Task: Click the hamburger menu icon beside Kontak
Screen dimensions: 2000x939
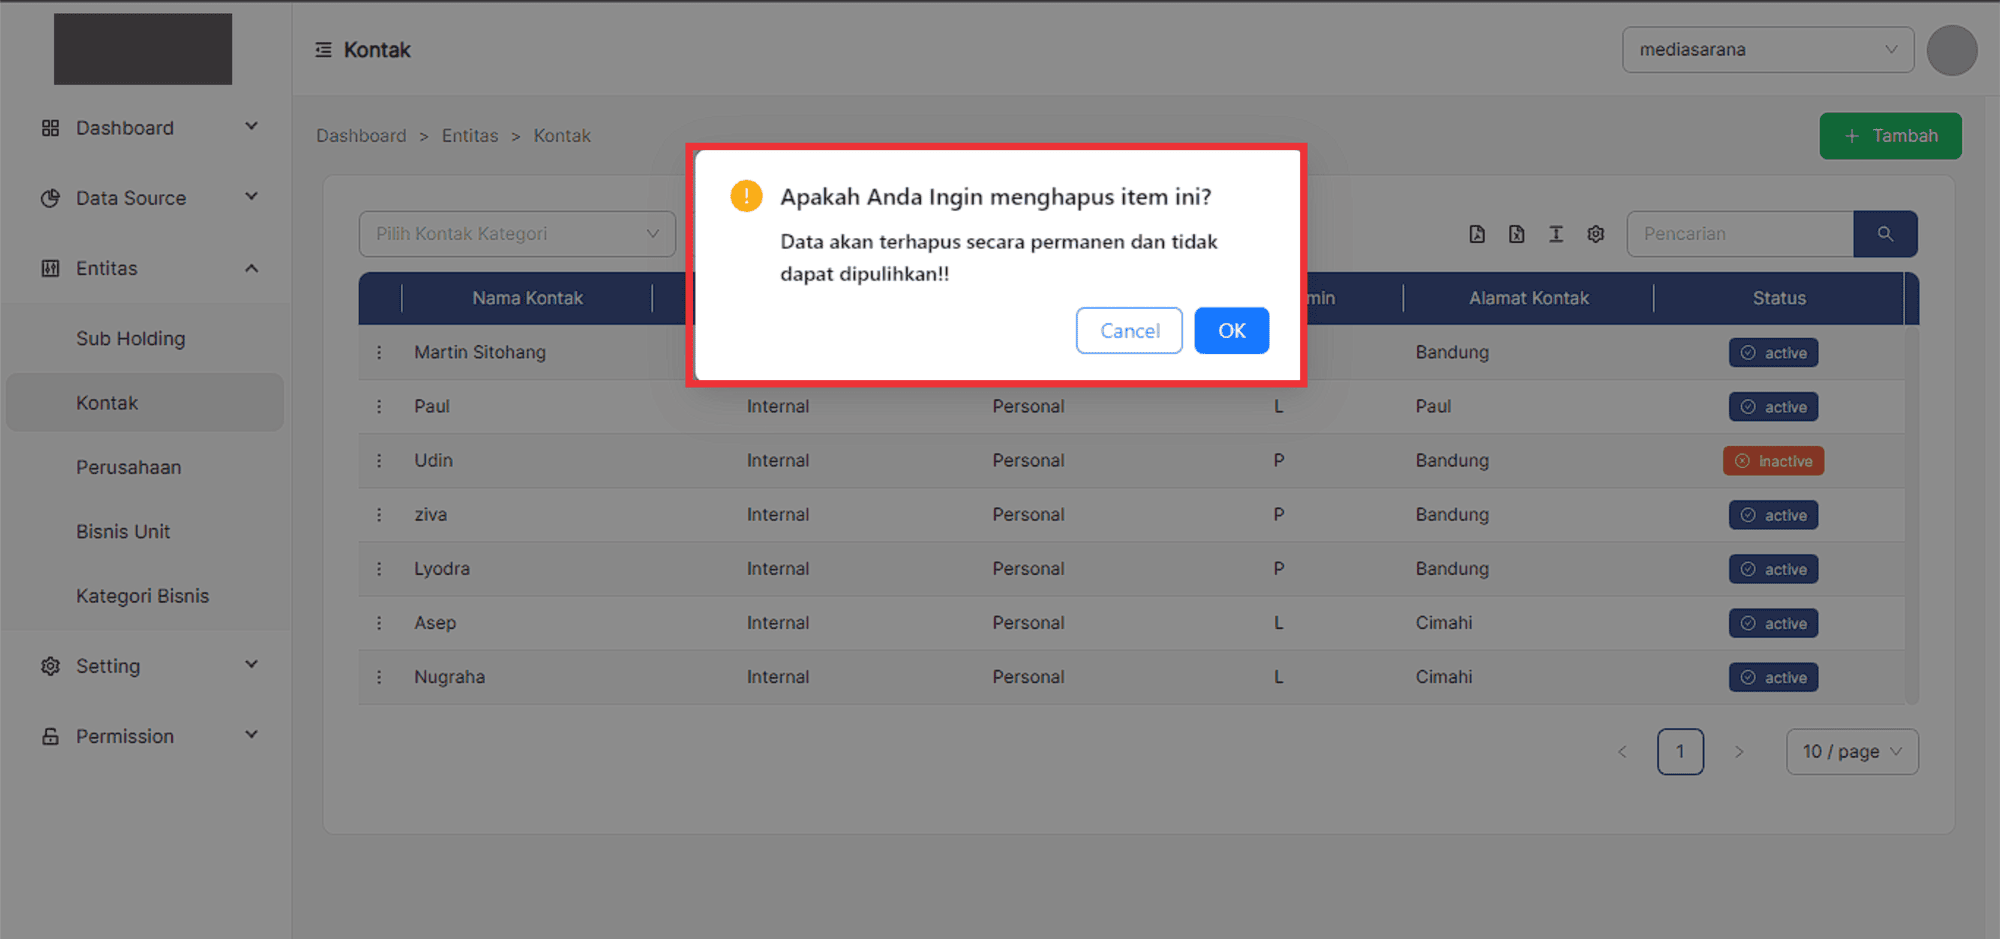Action: pyautogui.click(x=323, y=50)
